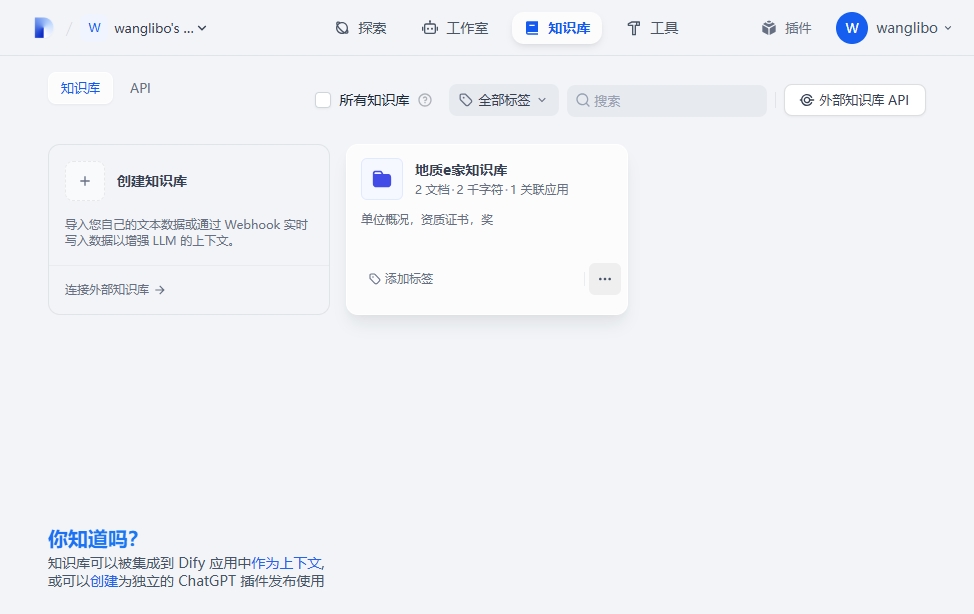Viewport: 974px width, 614px height.
Task: Click the wanglibo user avatar
Action: coord(851,28)
